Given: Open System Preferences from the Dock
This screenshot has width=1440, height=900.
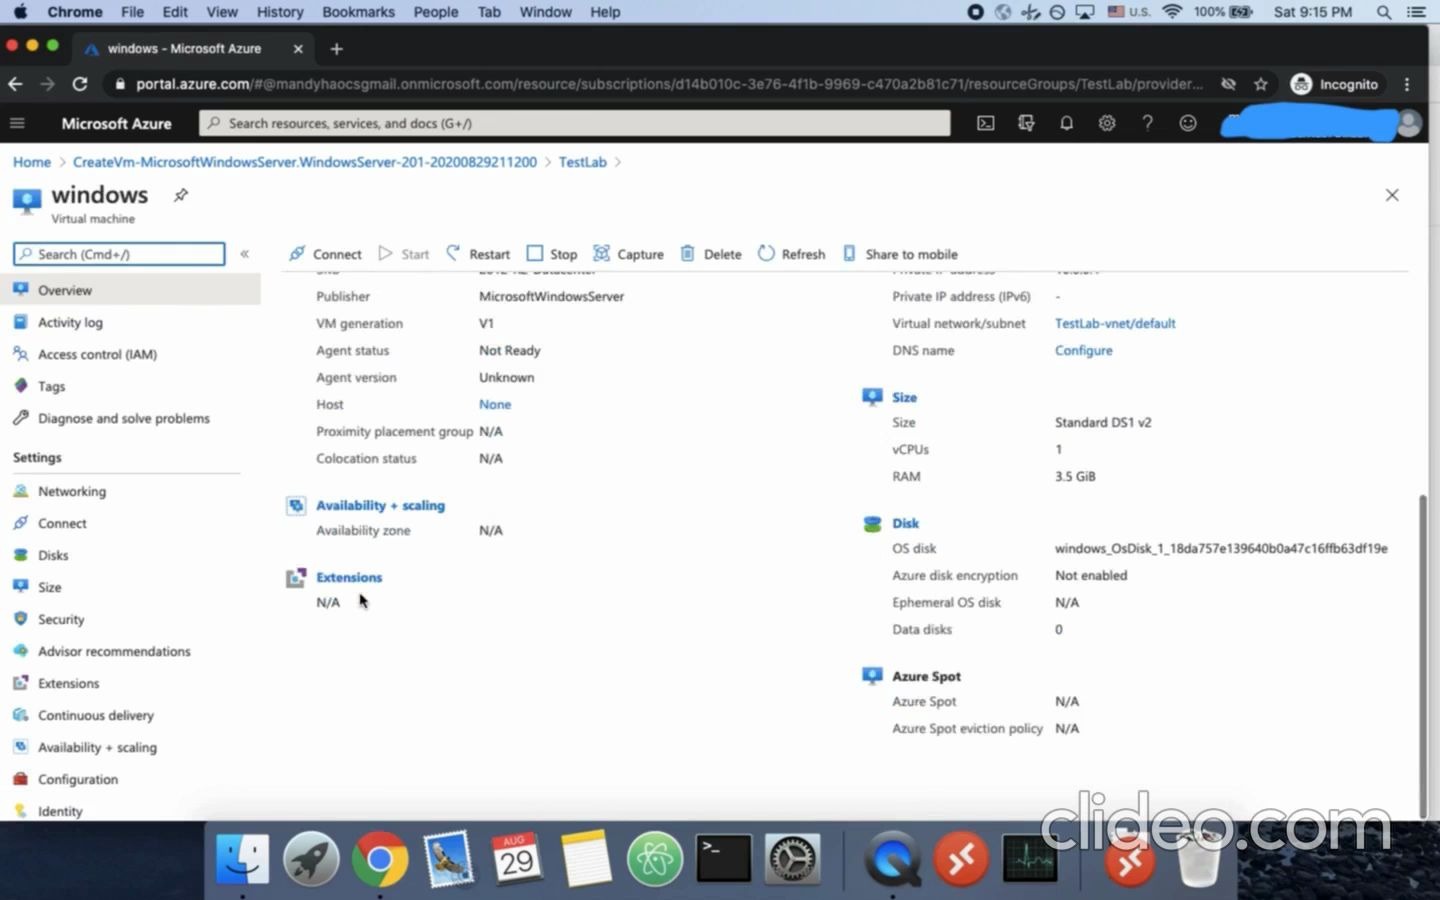Looking at the screenshot, I should pyautogui.click(x=792, y=859).
